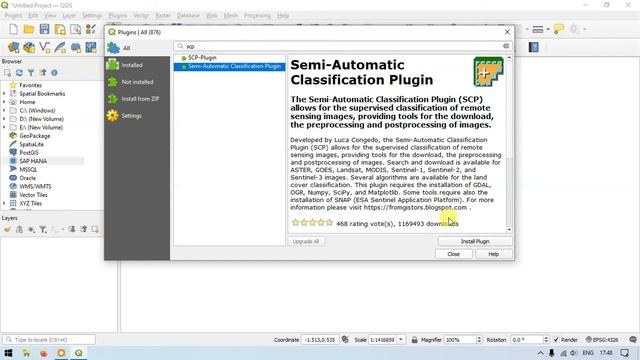Click Add Selected Layers icon in Browser panel
640x360 pixels.
point(7,73)
